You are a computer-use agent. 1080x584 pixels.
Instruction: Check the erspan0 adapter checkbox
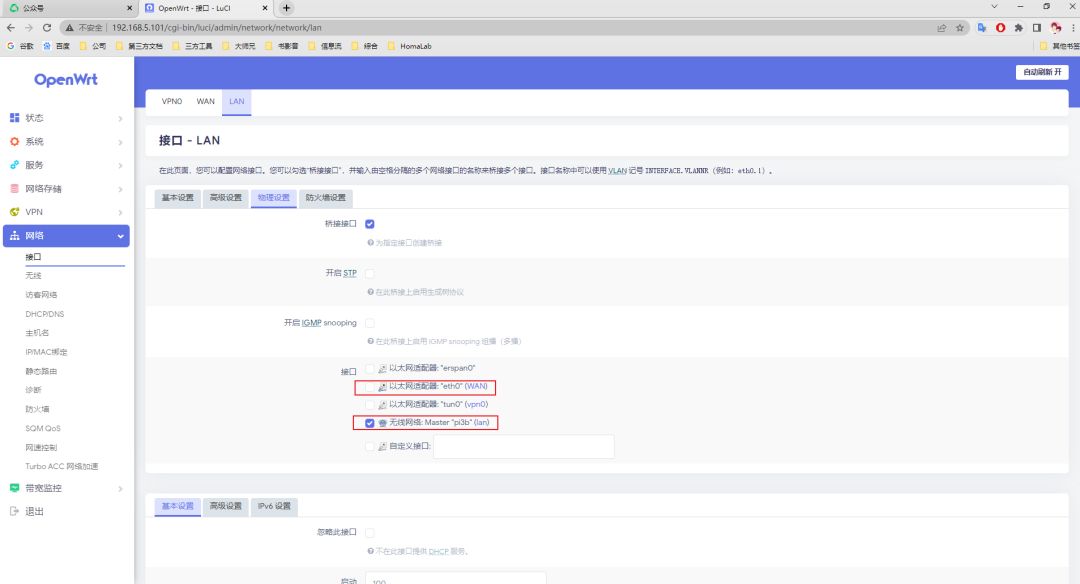[370, 368]
